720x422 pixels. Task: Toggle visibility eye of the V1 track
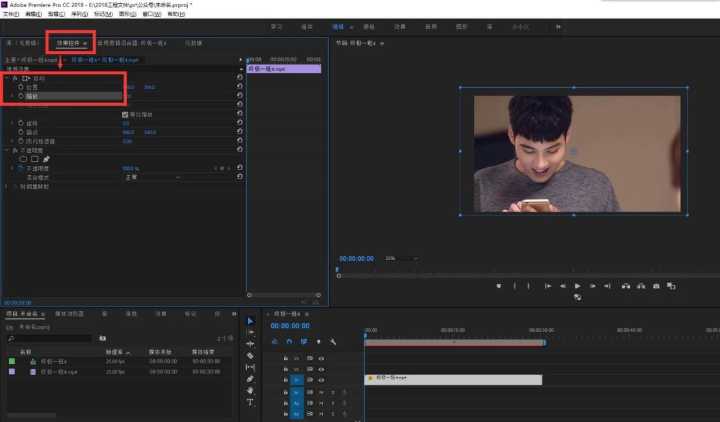click(x=322, y=380)
